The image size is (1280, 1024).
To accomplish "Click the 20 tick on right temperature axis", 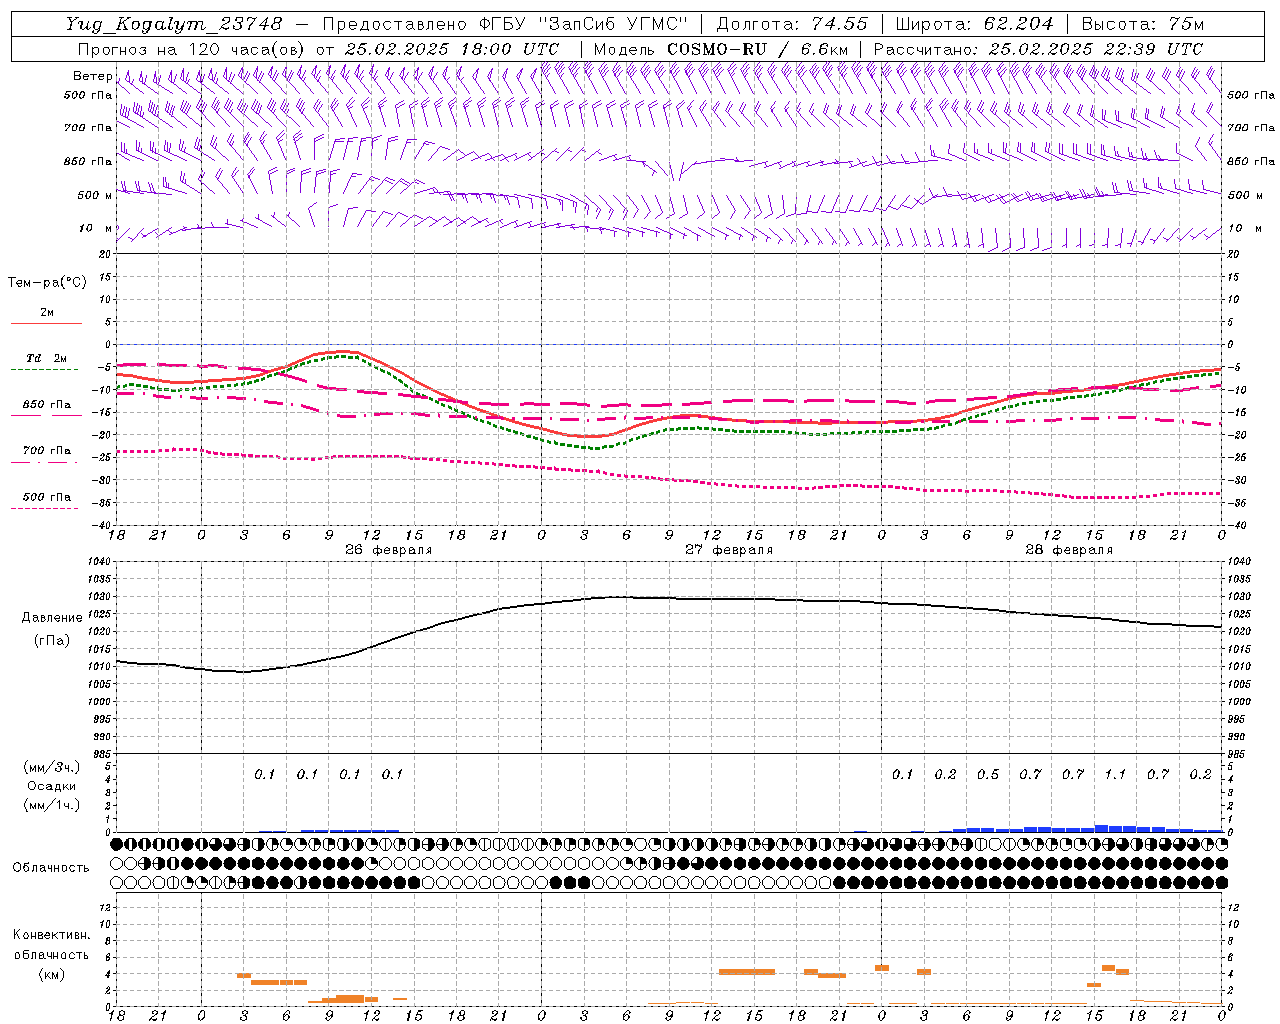I will (1234, 254).
